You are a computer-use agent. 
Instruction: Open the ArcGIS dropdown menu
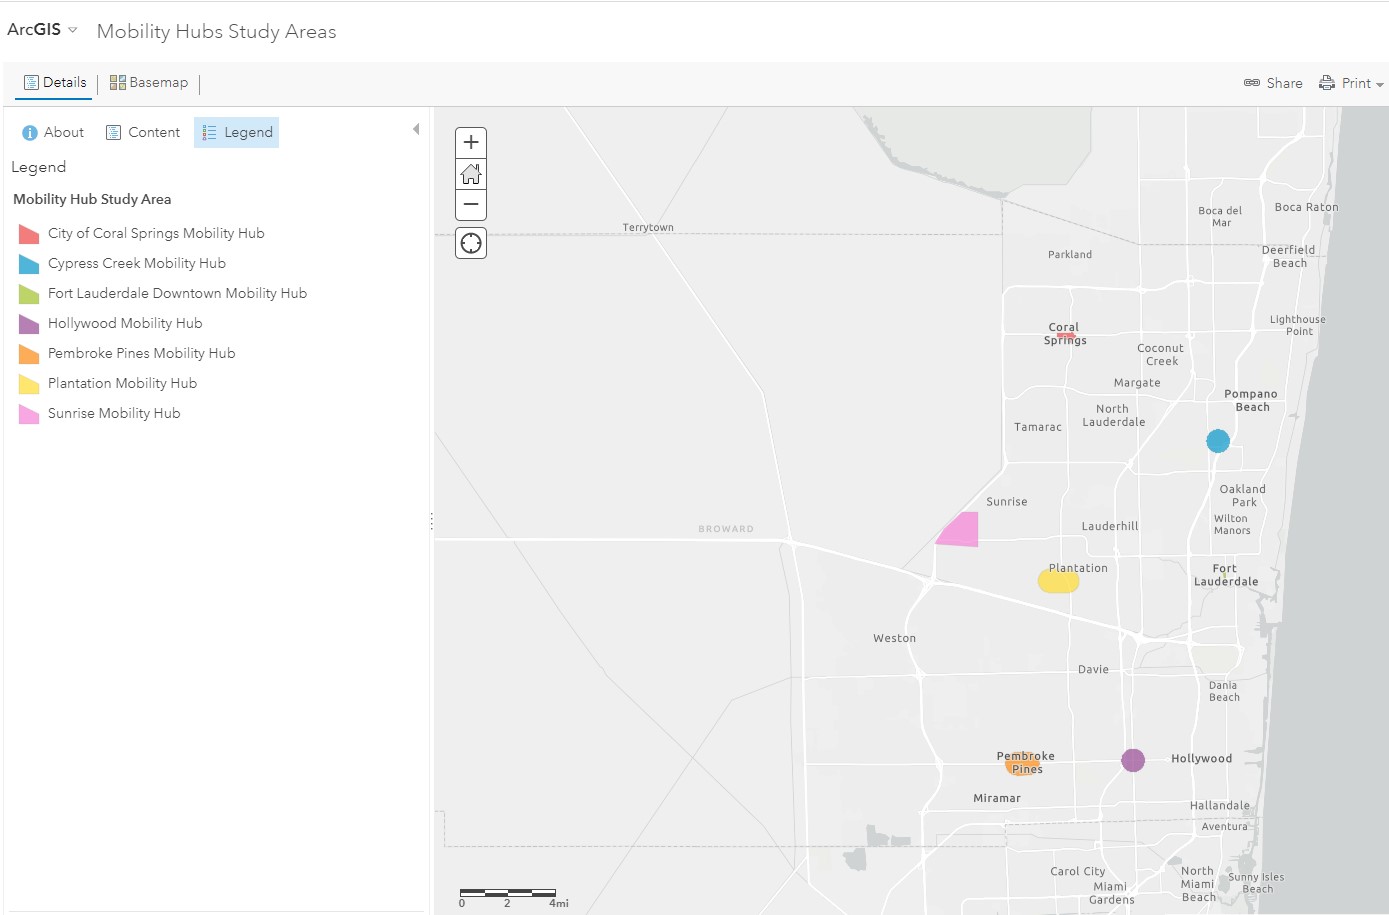[42, 30]
